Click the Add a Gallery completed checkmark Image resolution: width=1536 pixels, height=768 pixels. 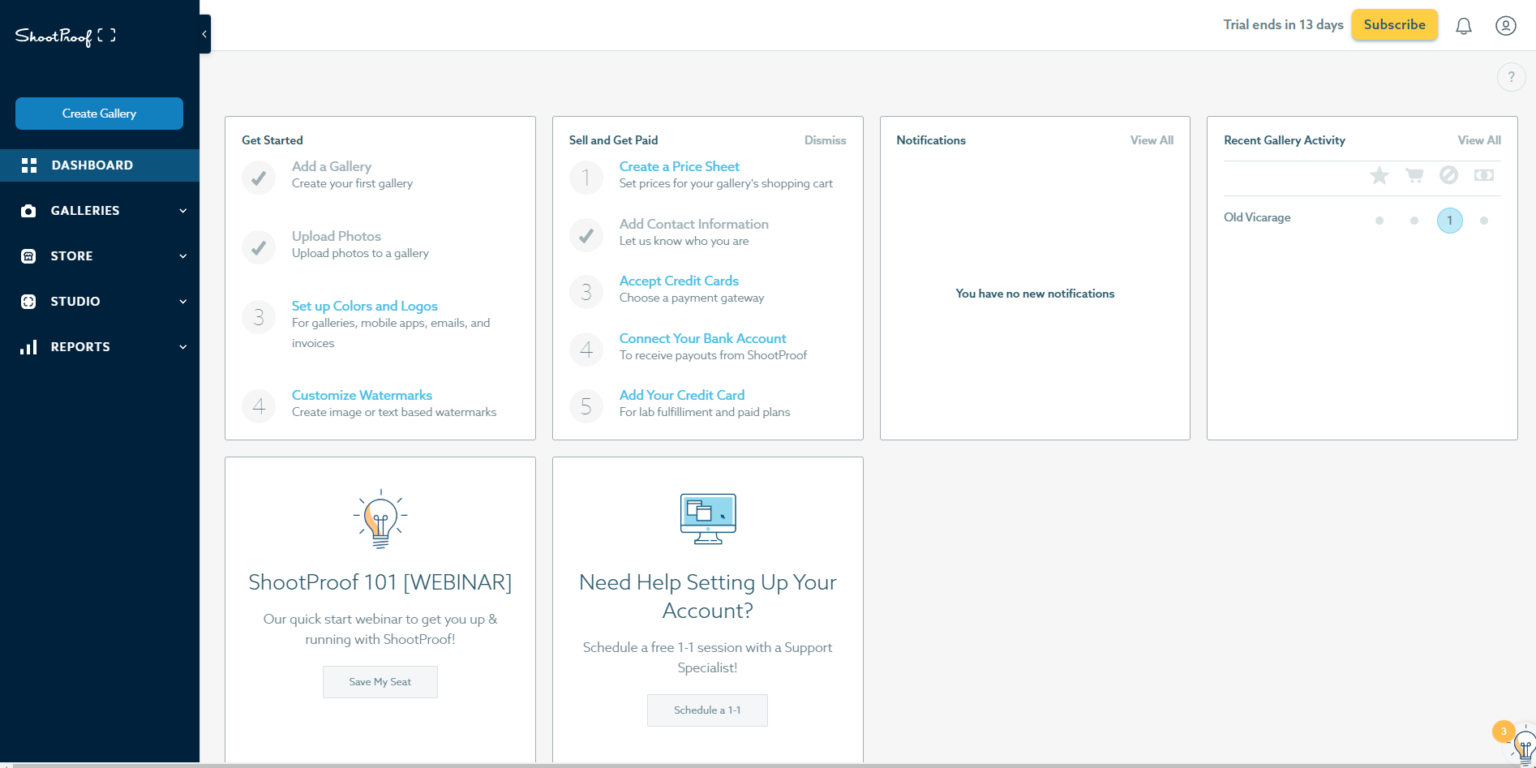click(x=259, y=178)
